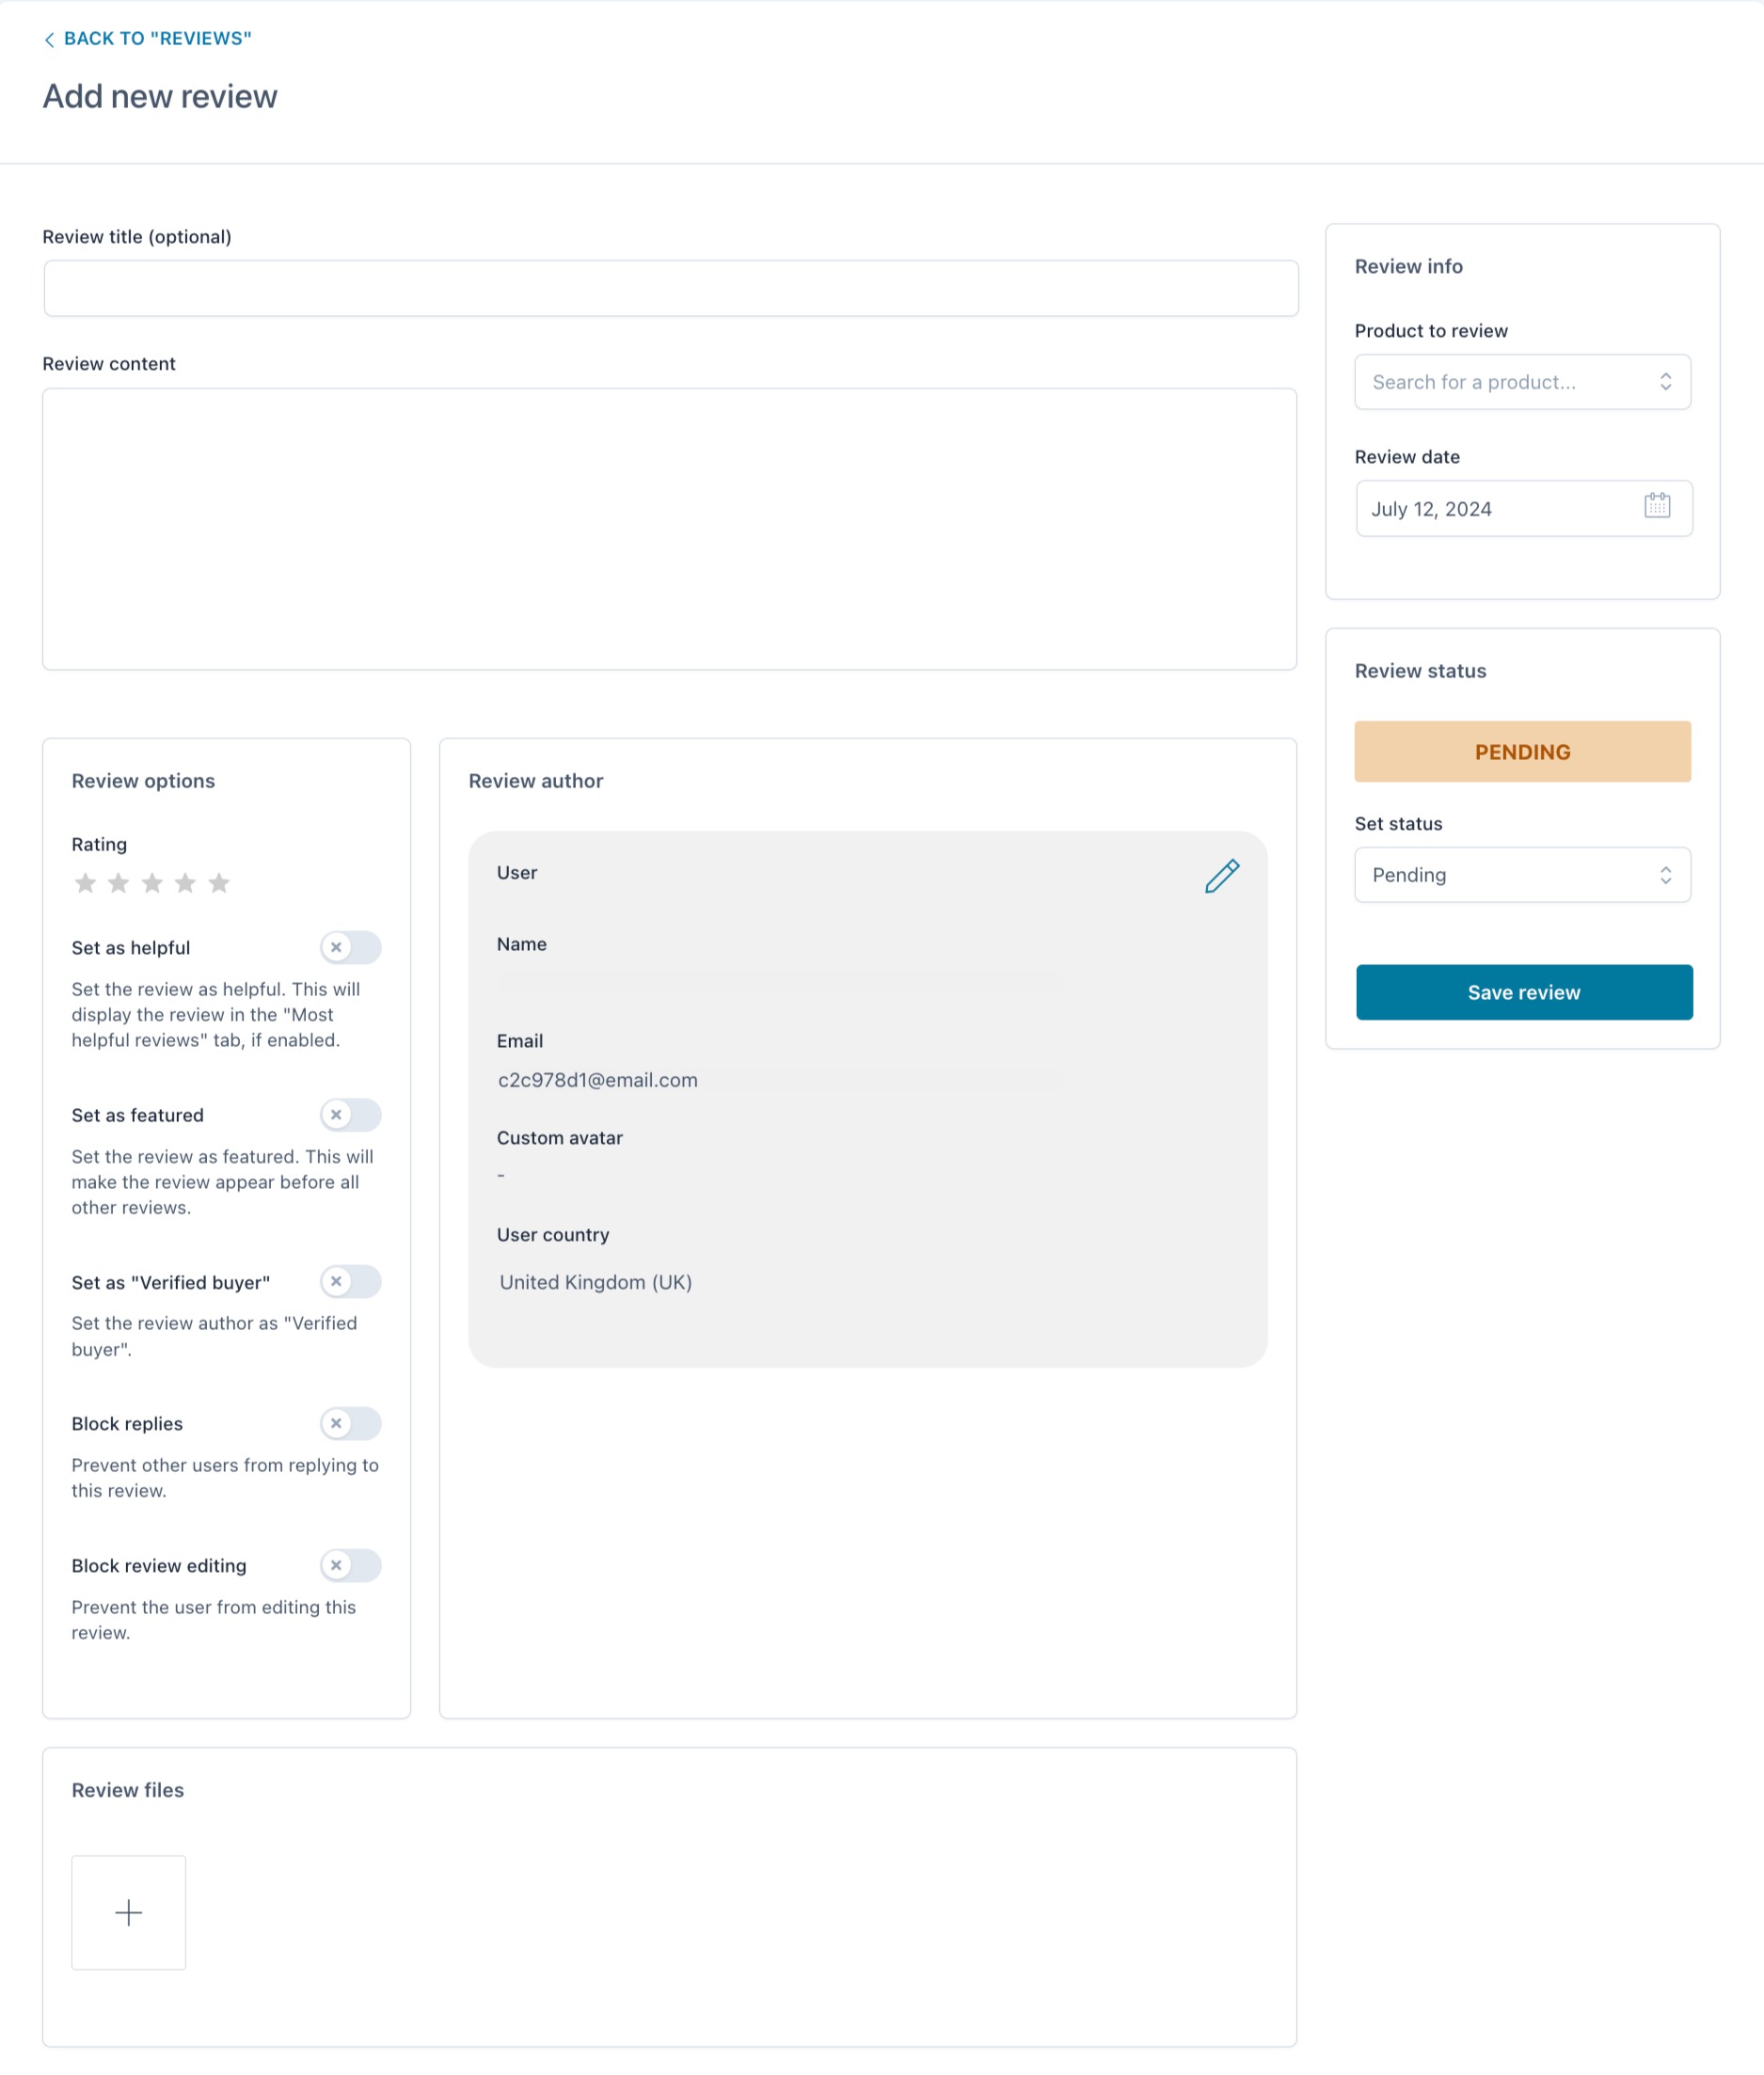This screenshot has height=2075, width=1764.
Task: Click the Review options heading
Action: [x=143, y=781]
